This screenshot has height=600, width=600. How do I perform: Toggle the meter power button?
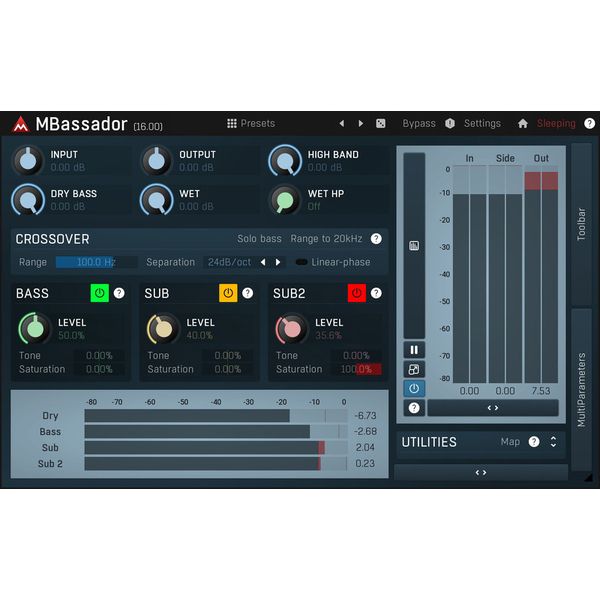tap(414, 389)
